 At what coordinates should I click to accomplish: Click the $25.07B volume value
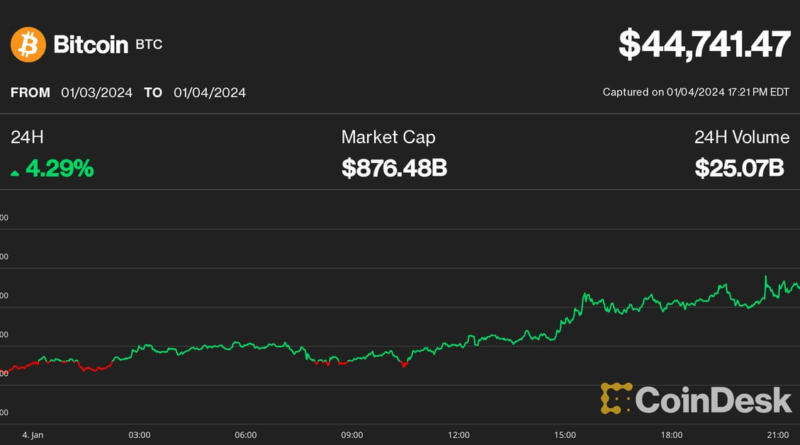(740, 168)
